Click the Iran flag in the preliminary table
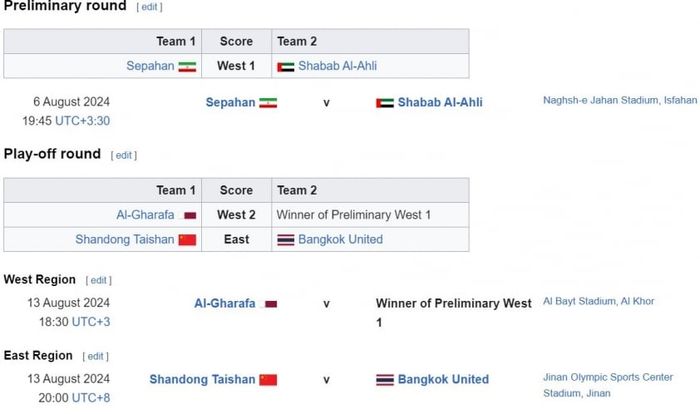 (x=187, y=67)
